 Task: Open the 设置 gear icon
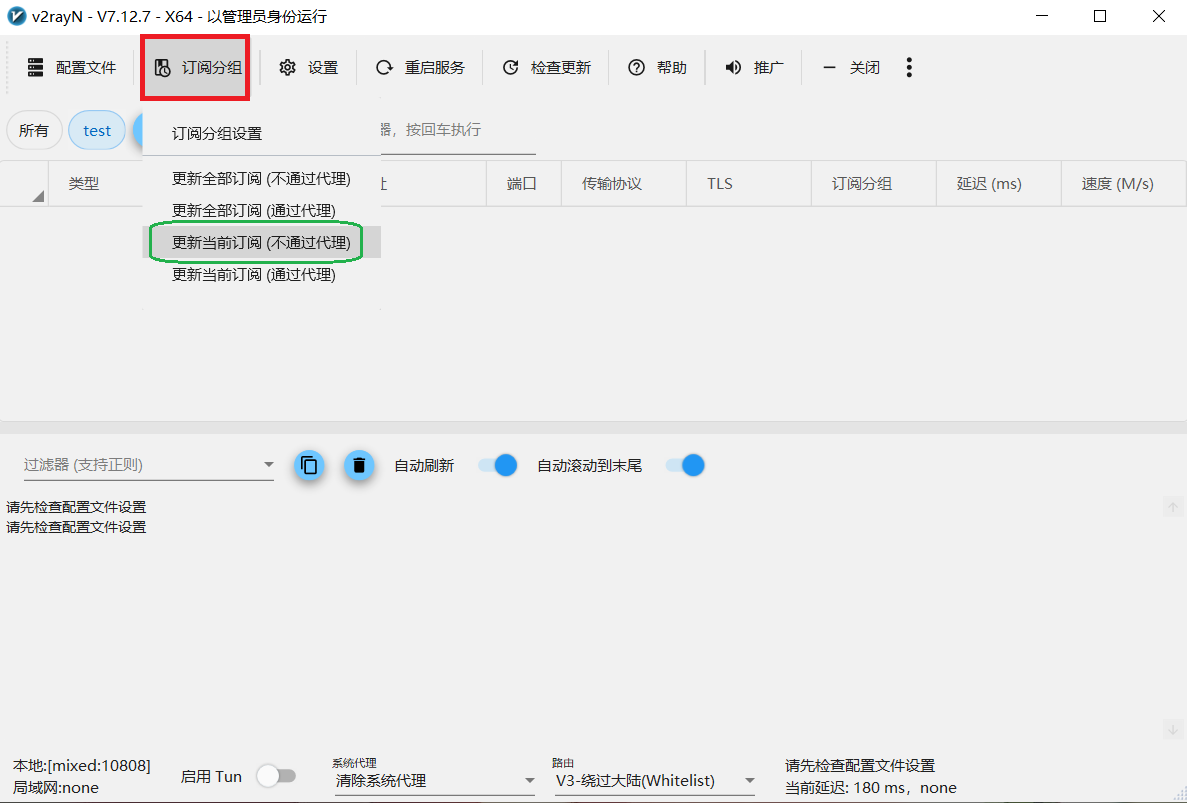coord(288,68)
